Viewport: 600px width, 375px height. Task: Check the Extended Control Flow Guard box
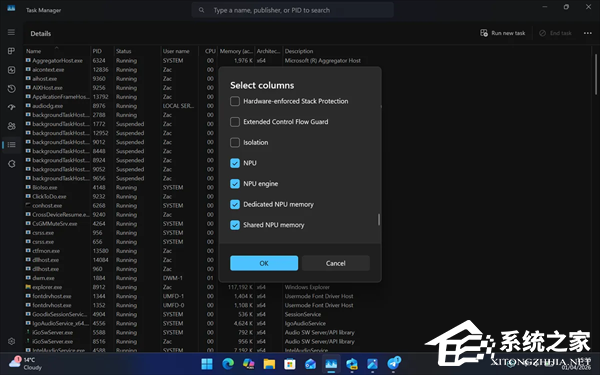click(235, 122)
